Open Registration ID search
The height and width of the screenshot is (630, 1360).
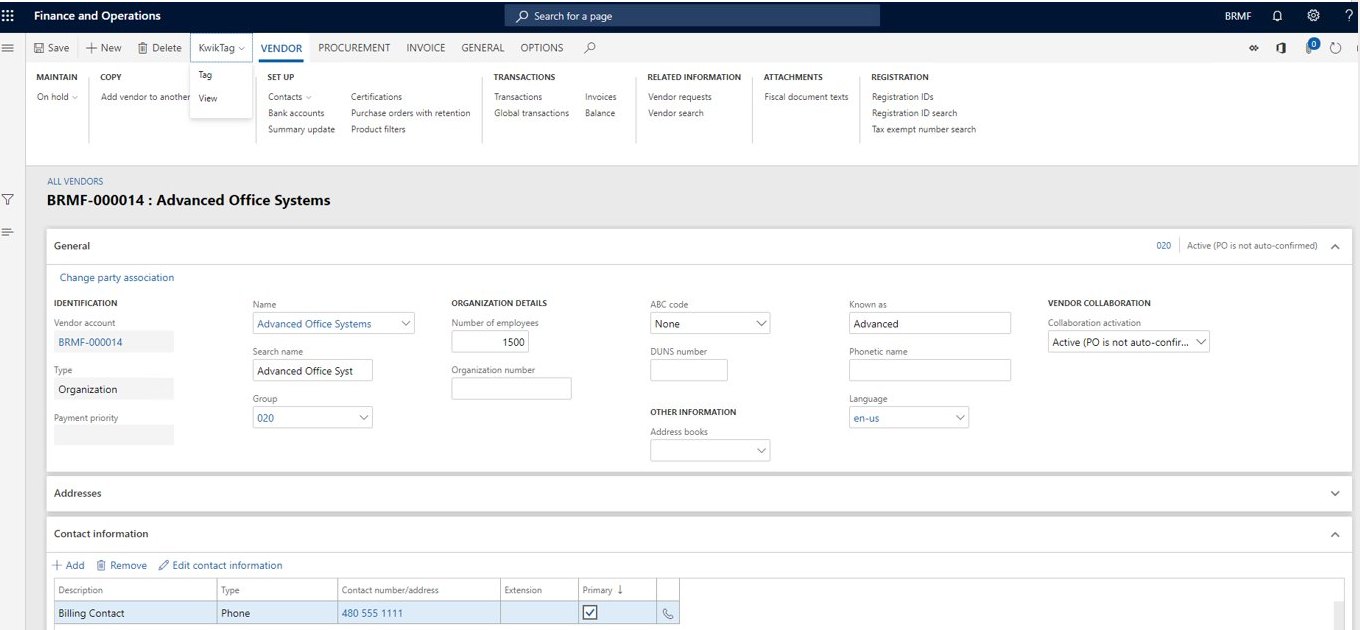pyautogui.click(x=914, y=113)
